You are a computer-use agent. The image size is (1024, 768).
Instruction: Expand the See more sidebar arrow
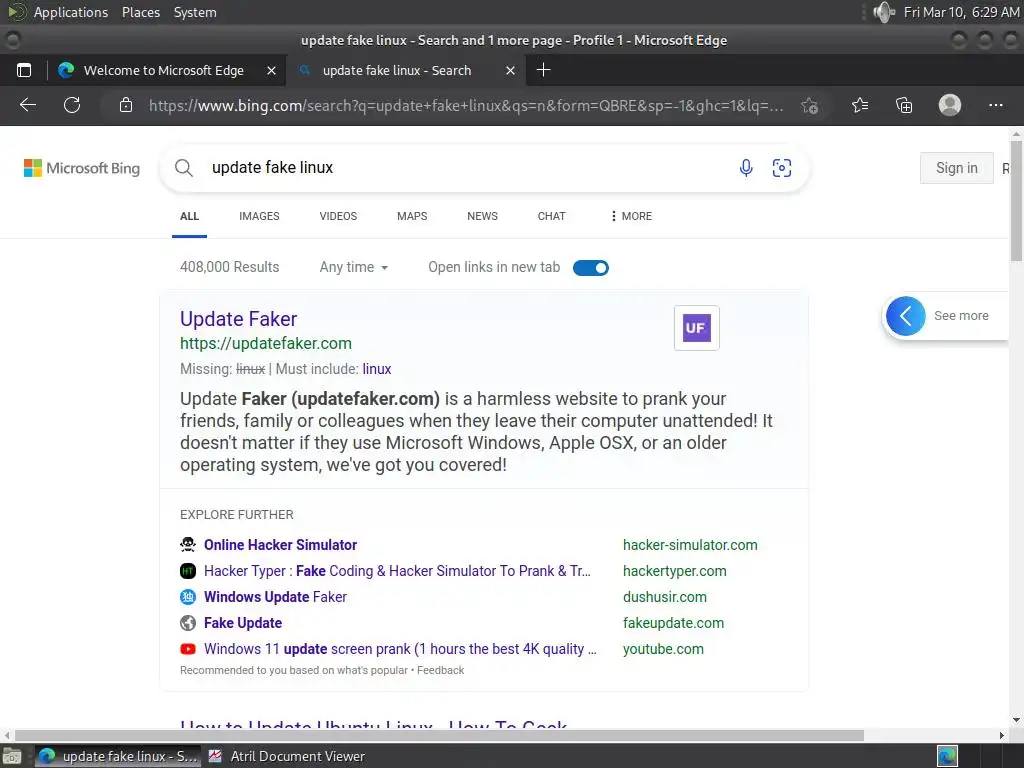[905, 316]
